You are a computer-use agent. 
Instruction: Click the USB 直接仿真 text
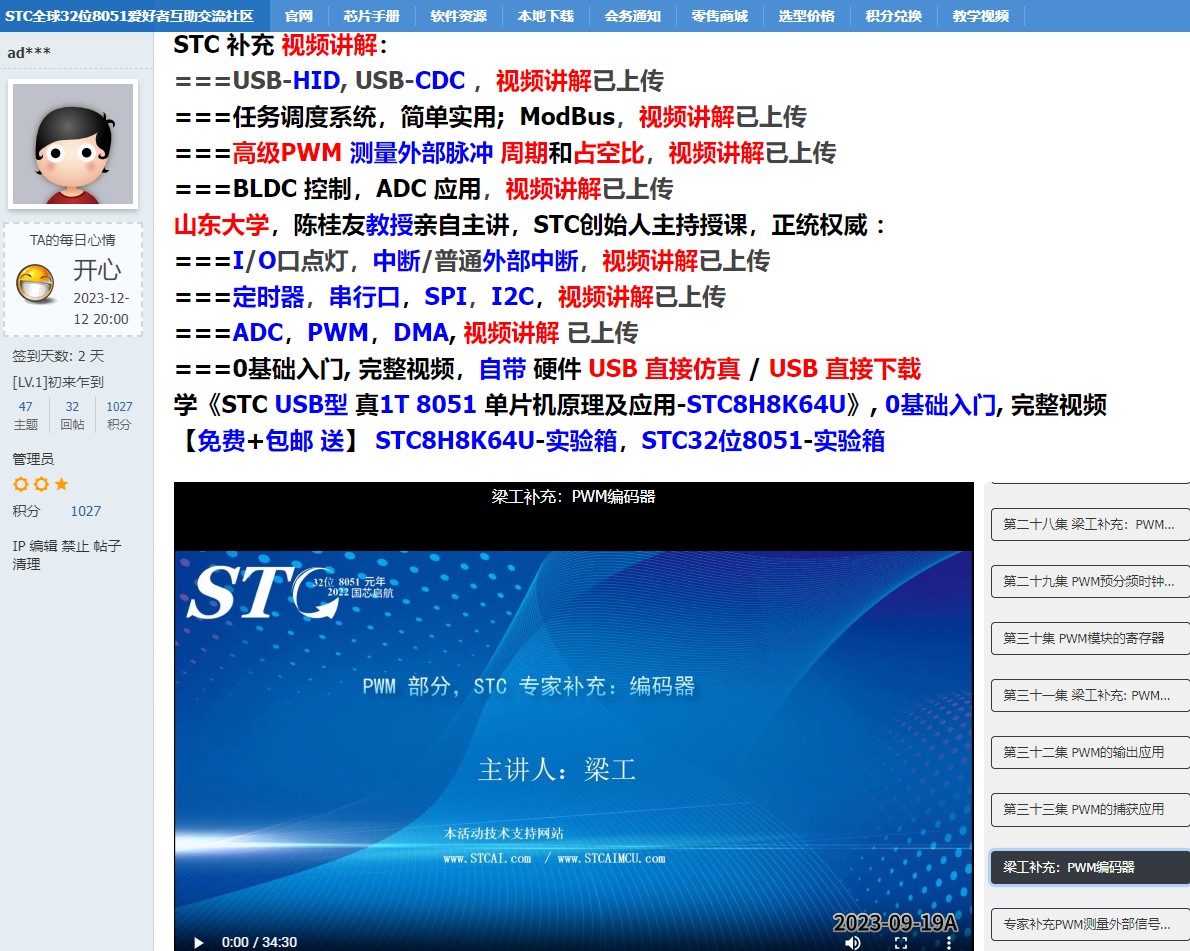(x=664, y=369)
